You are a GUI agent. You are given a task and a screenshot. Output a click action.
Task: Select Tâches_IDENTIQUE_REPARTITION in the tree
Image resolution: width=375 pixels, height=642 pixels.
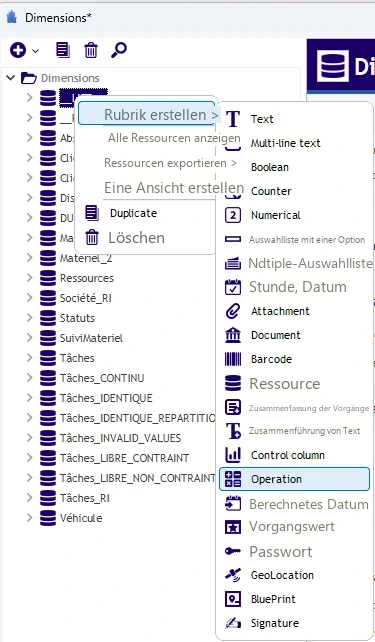(138, 418)
